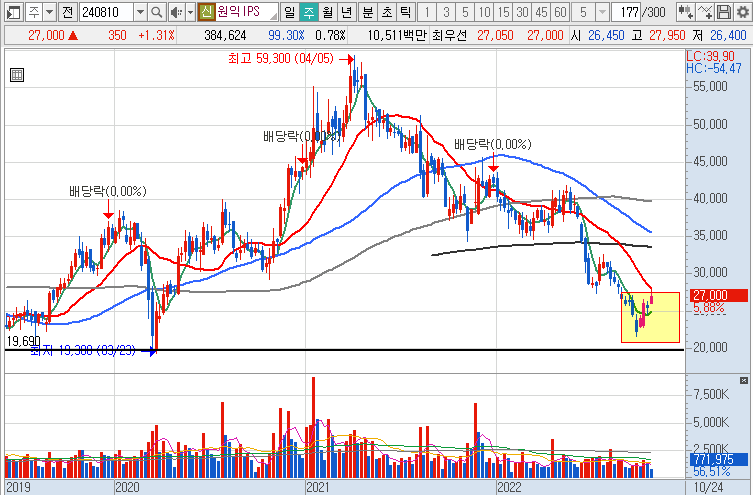Select weekly (주) chart period

(308, 12)
